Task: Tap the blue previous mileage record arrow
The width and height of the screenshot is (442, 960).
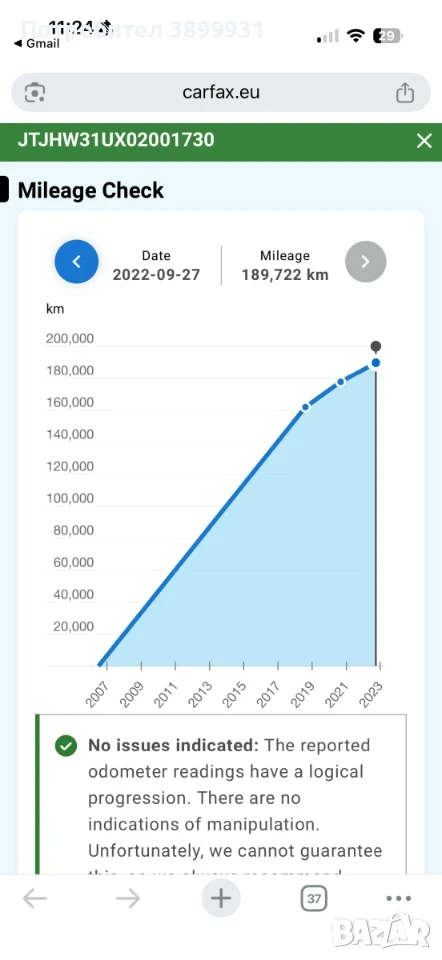Action: (77, 261)
